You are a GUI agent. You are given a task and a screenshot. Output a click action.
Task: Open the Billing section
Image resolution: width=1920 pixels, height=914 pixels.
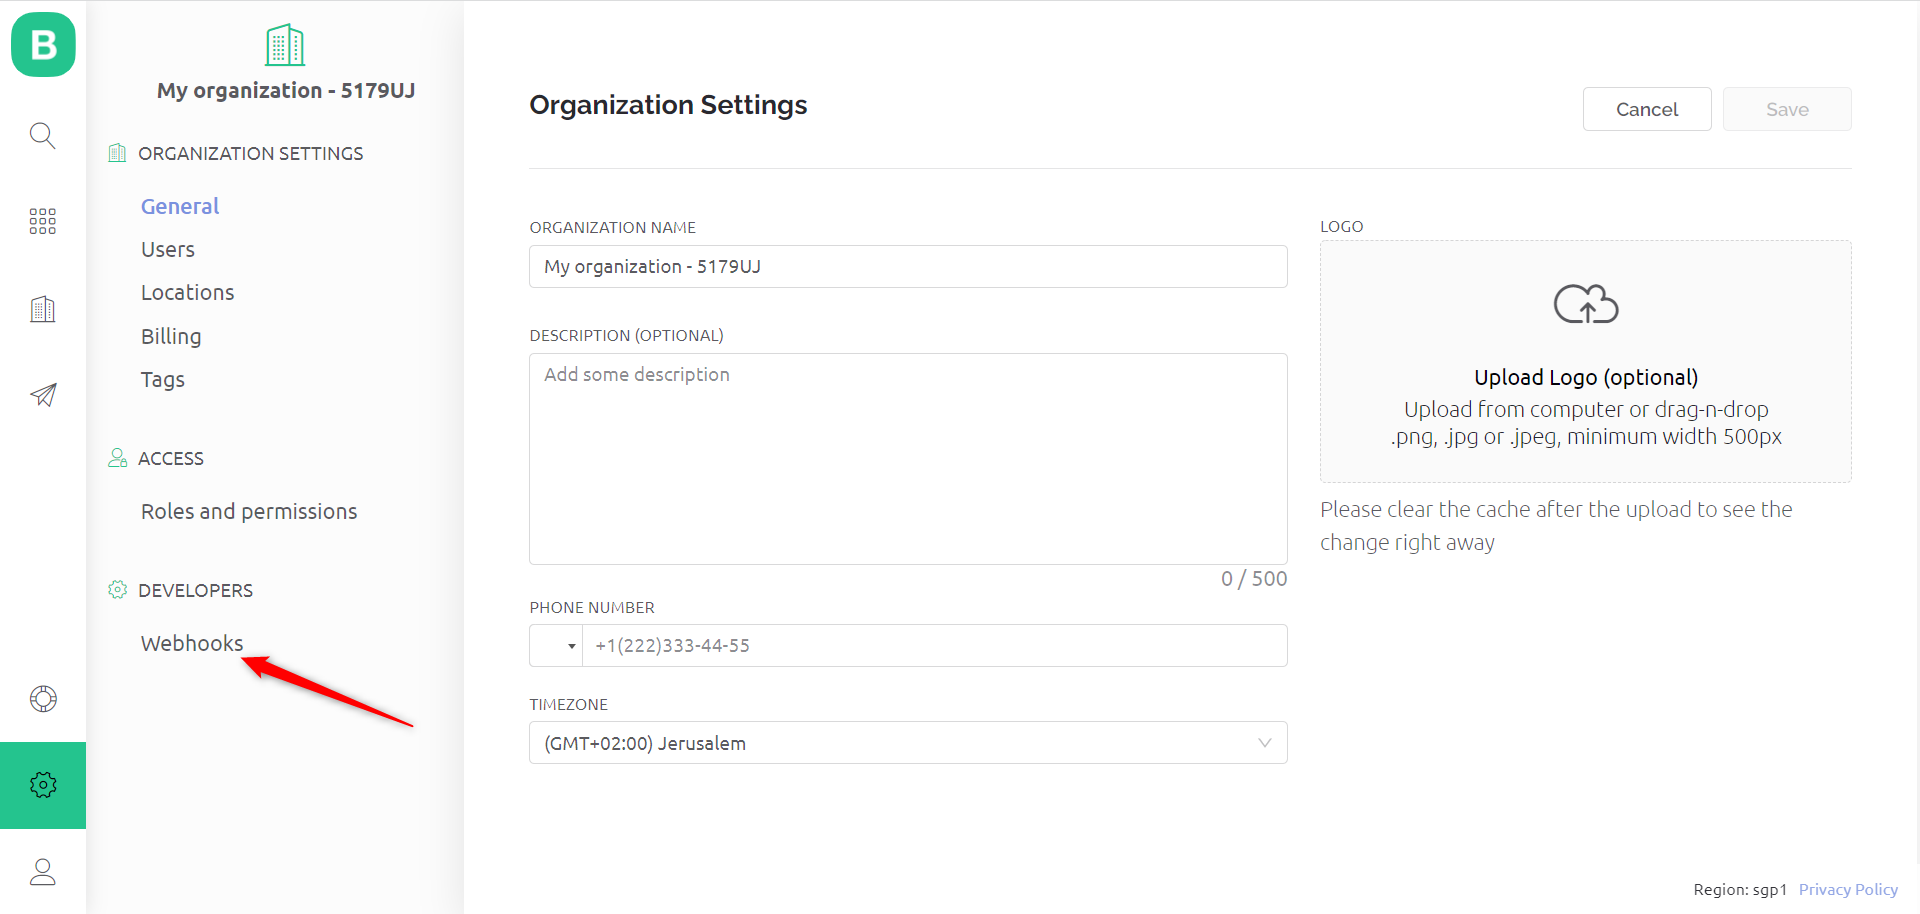coord(171,337)
